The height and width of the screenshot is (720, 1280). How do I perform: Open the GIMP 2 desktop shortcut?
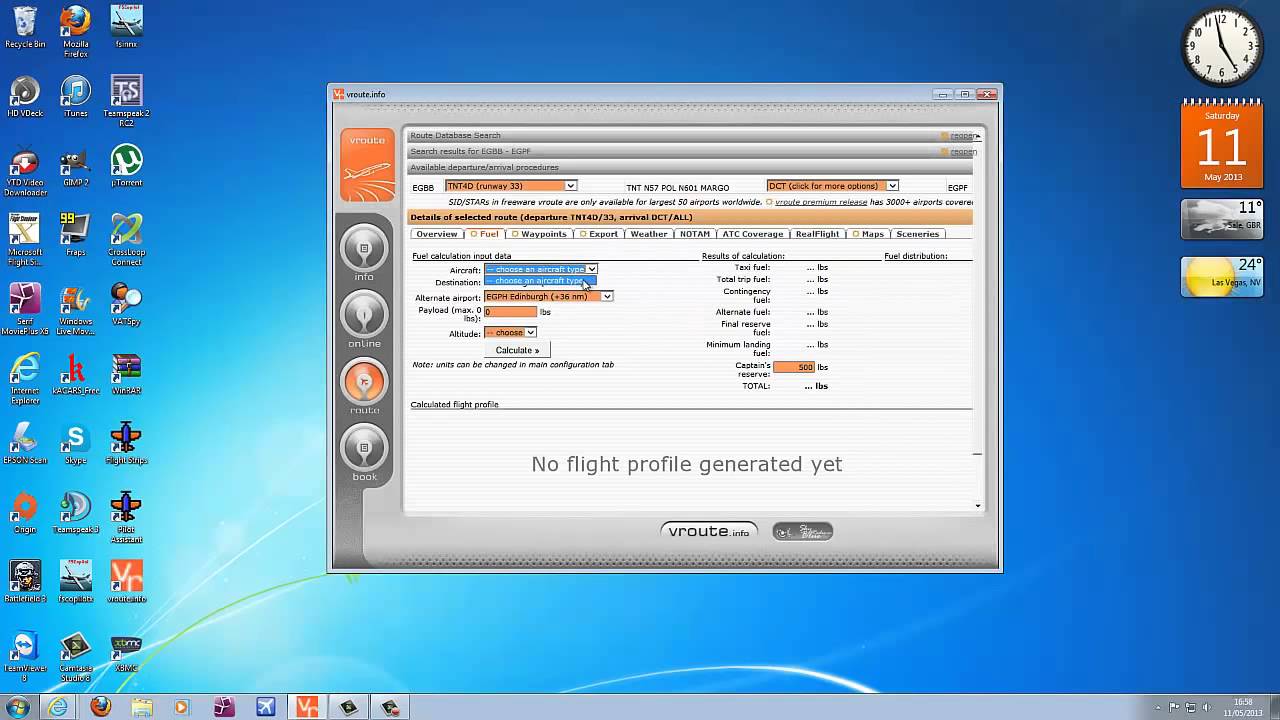(75, 167)
